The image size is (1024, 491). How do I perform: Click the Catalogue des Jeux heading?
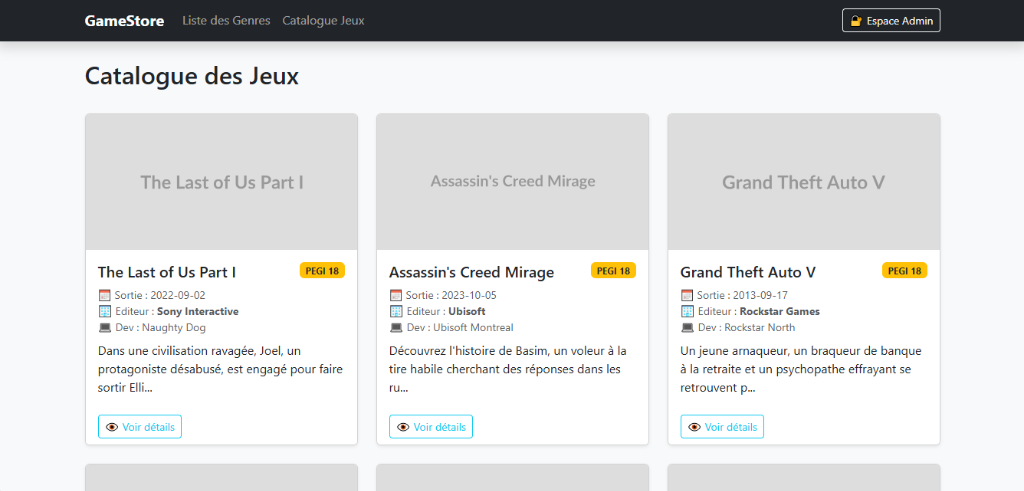192,76
